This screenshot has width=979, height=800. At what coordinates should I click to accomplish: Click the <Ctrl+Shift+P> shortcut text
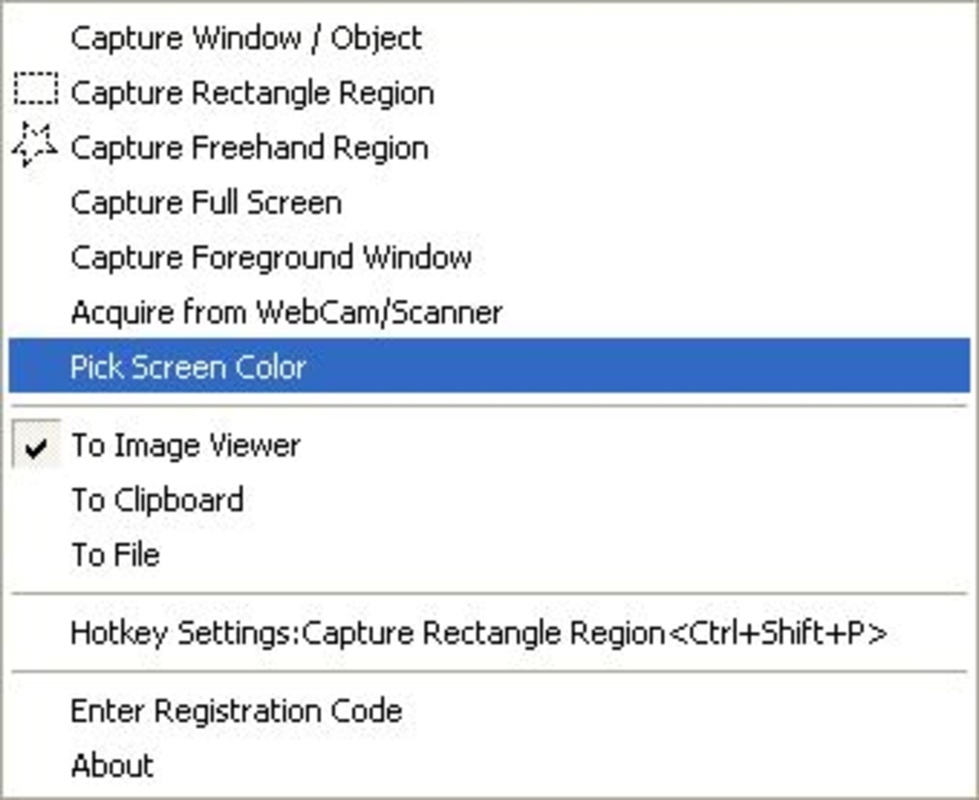[x=776, y=634]
